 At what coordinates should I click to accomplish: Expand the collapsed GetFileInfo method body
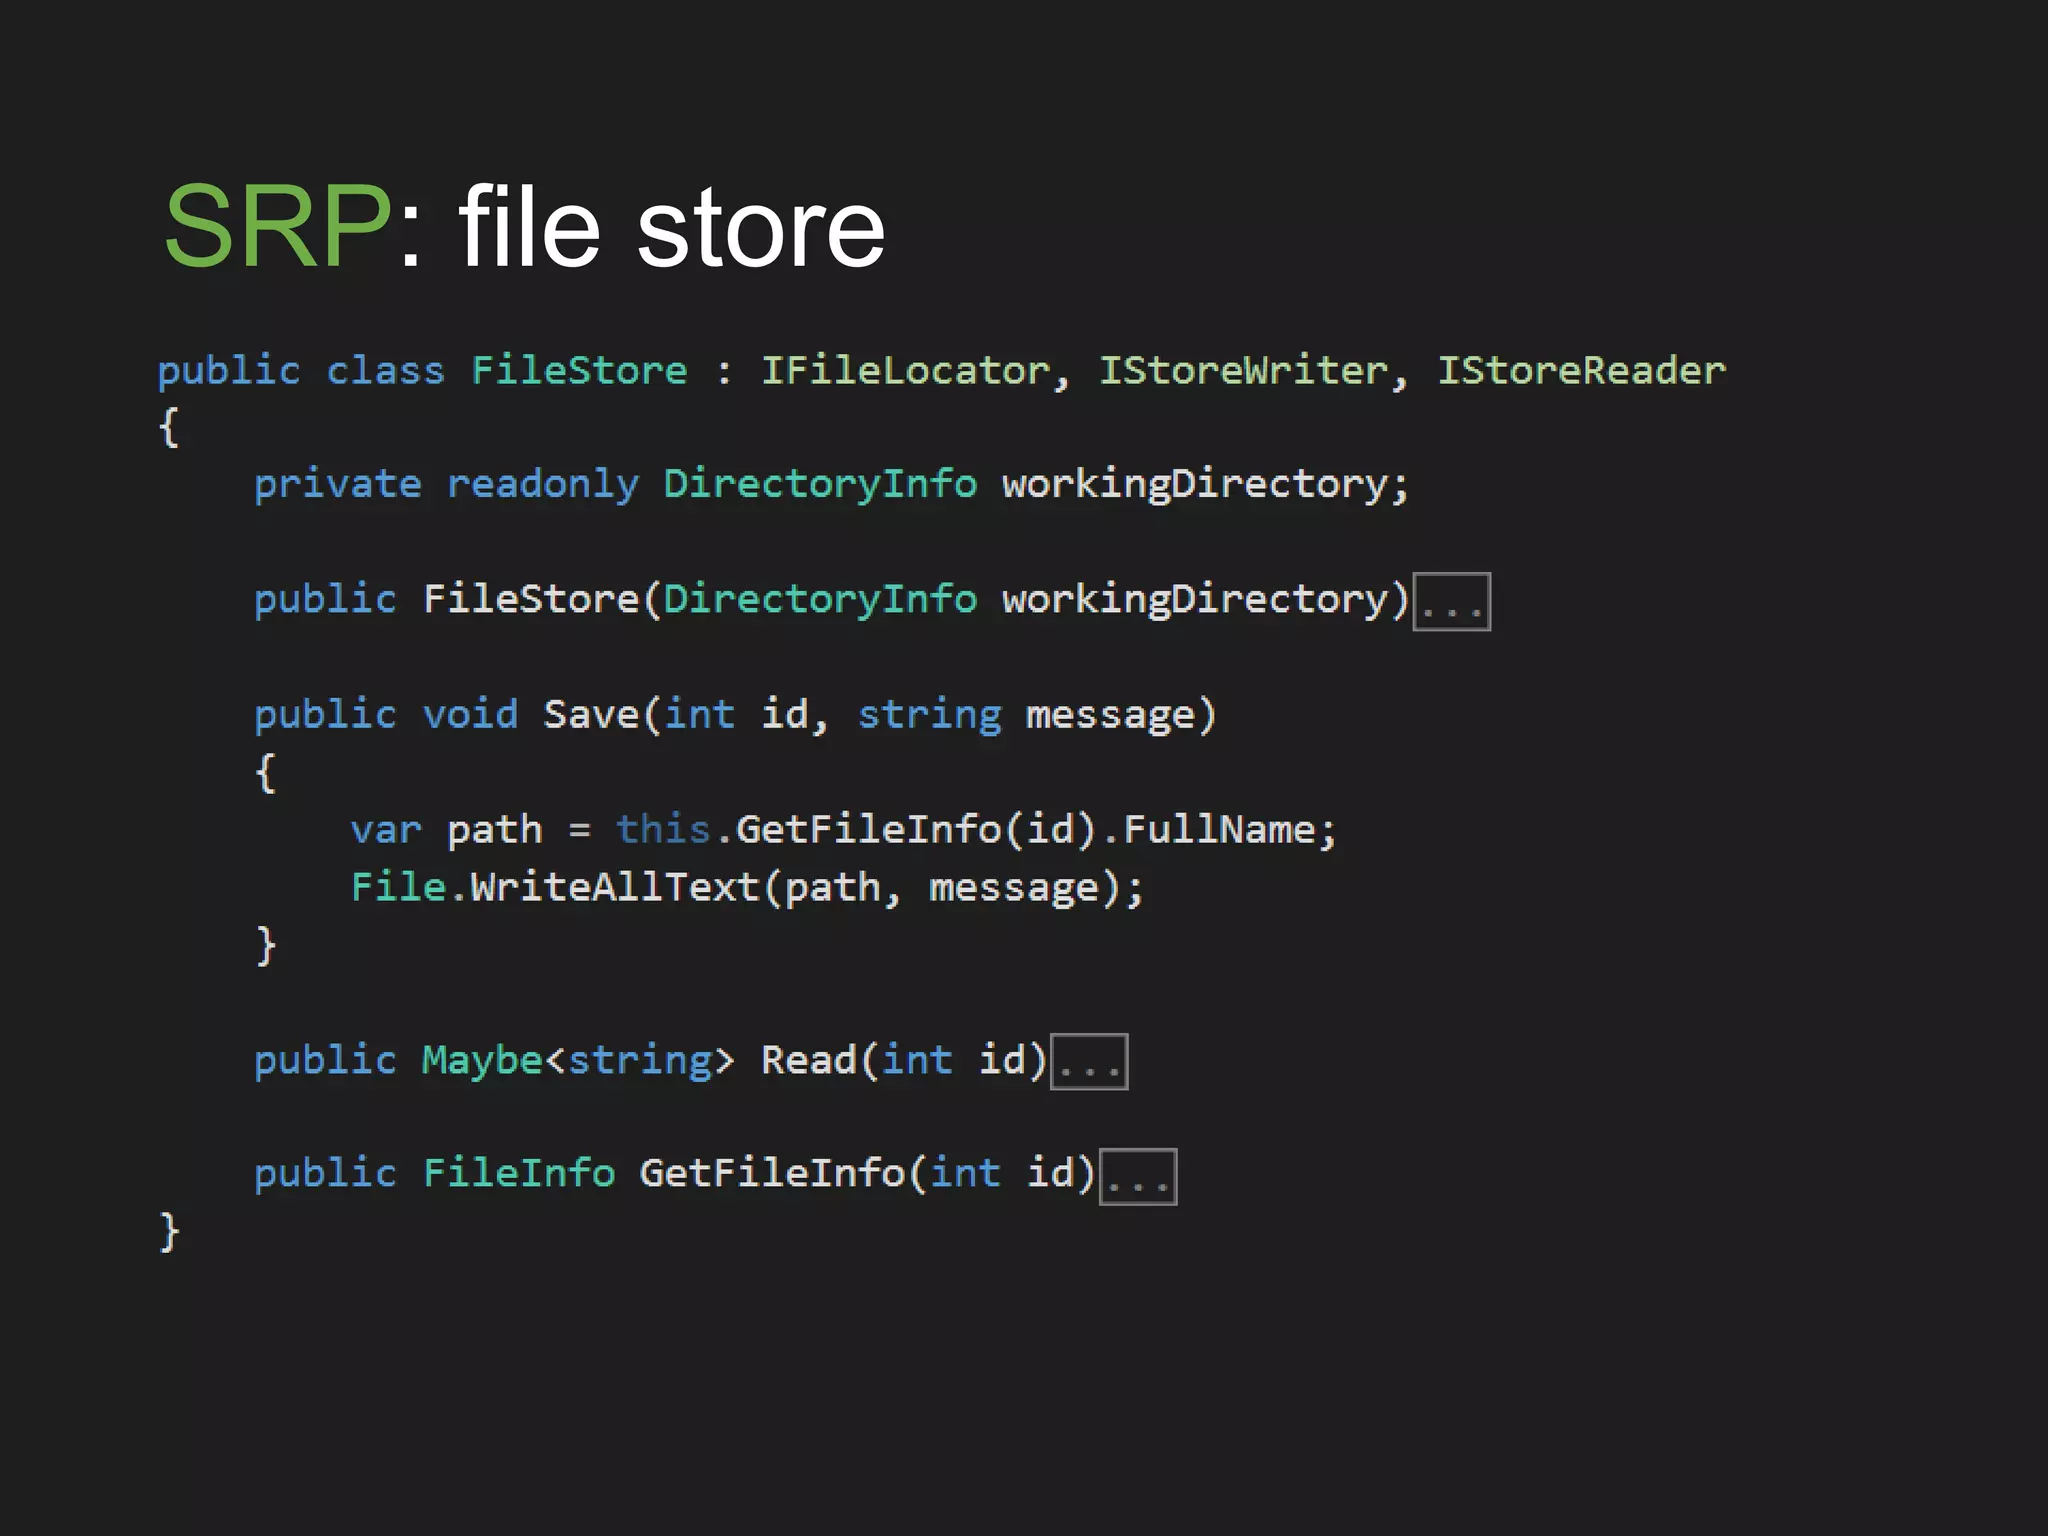point(1138,1177)
